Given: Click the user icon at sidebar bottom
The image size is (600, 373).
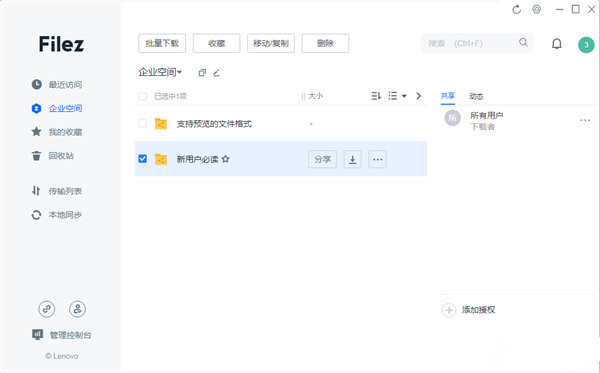Looking at the screenshot, I should [77, 309].
